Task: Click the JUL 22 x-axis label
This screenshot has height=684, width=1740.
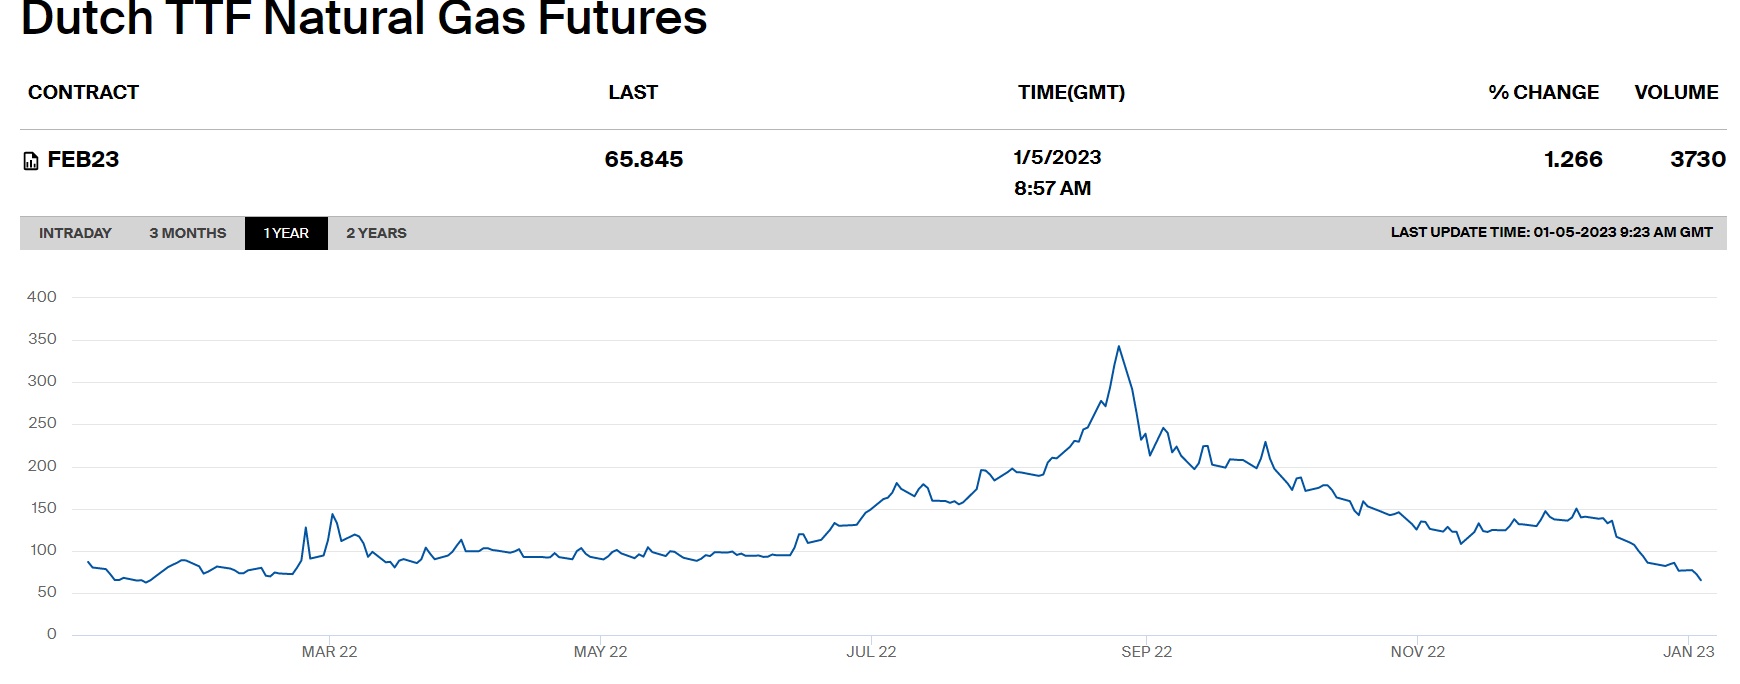Action: (871, 652)
